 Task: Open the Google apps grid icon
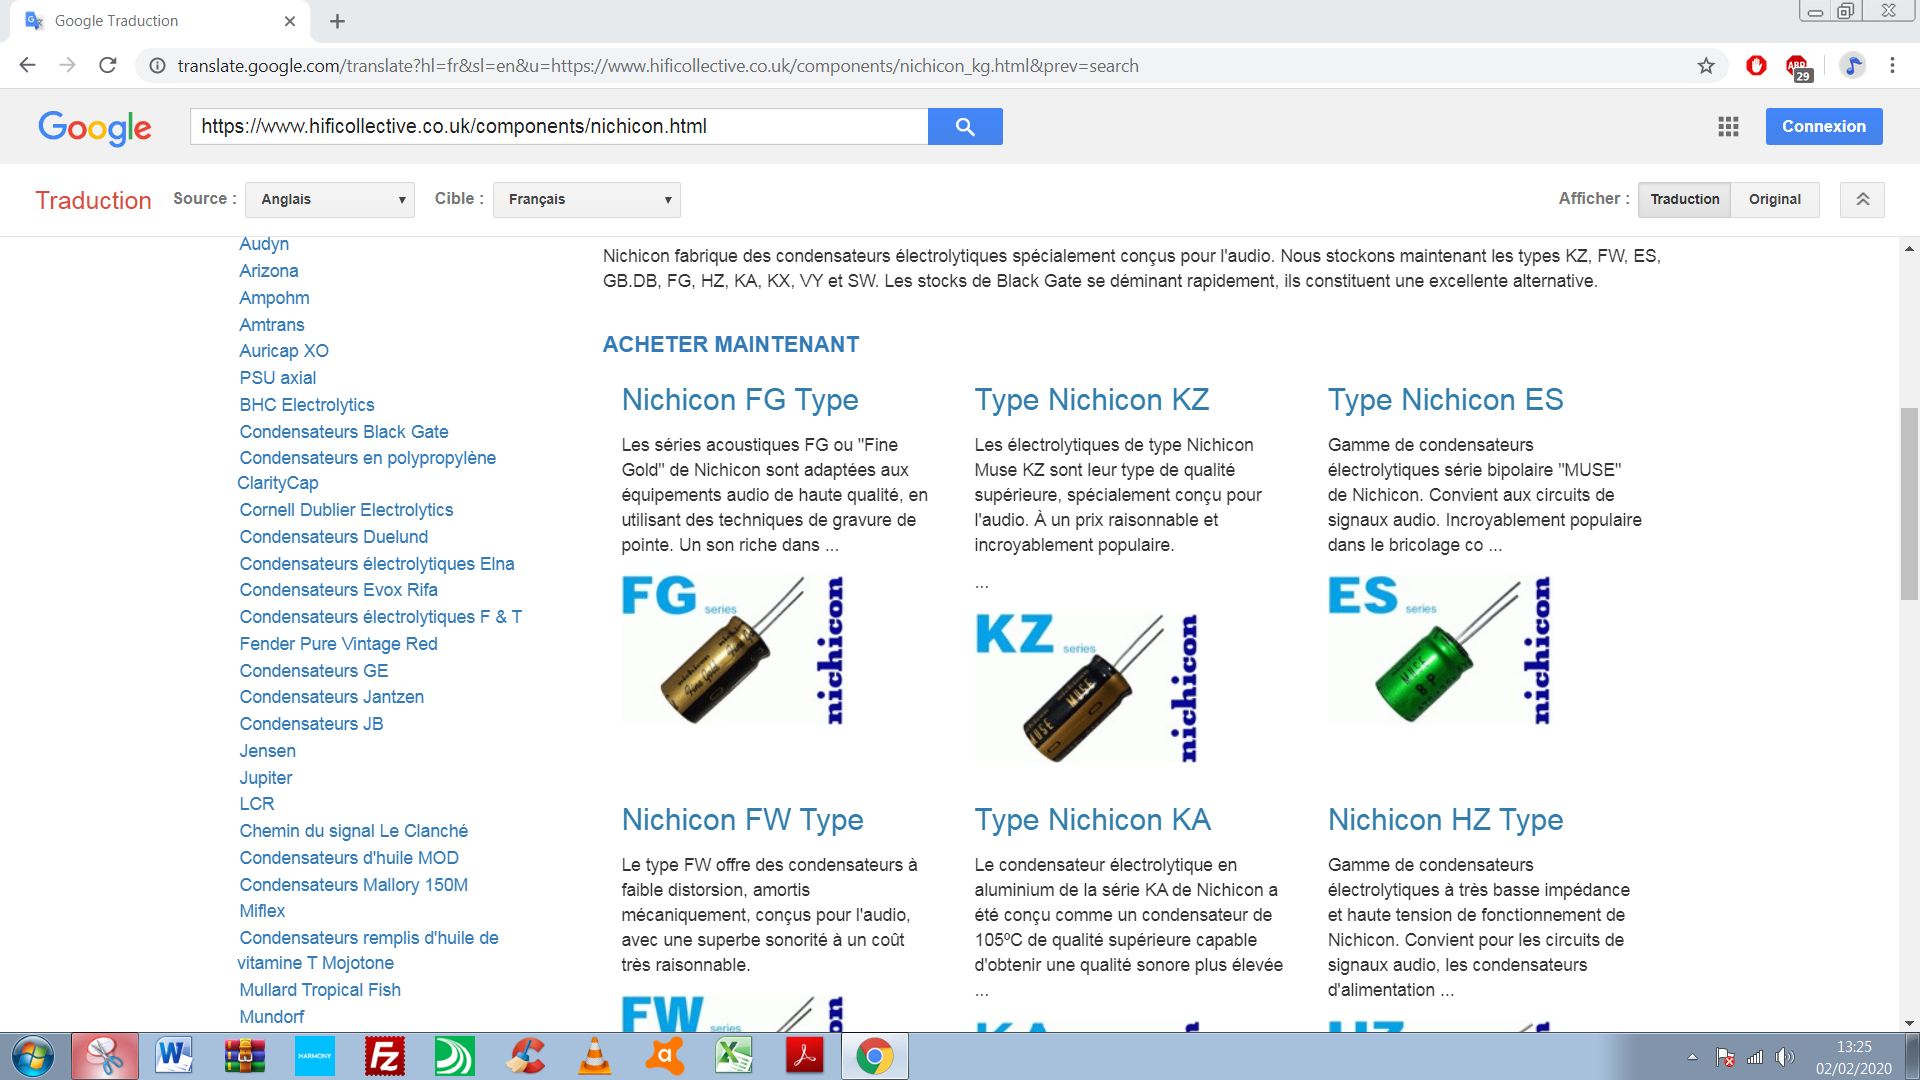tap(1728, 127)
